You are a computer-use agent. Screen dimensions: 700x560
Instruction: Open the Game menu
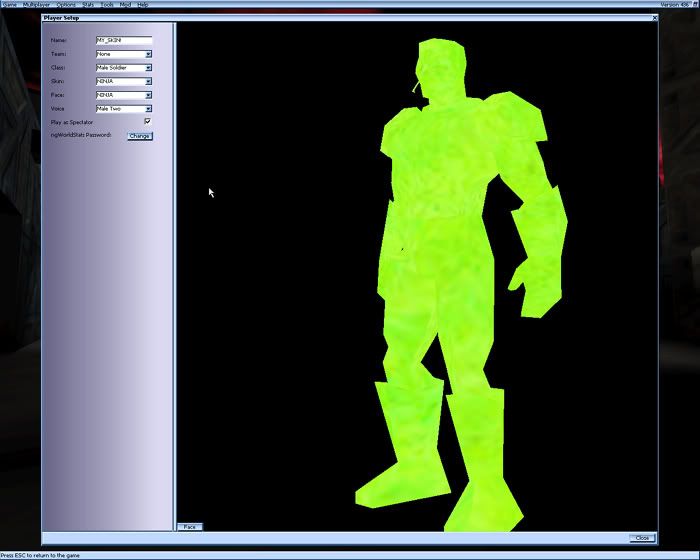point(9,5)
